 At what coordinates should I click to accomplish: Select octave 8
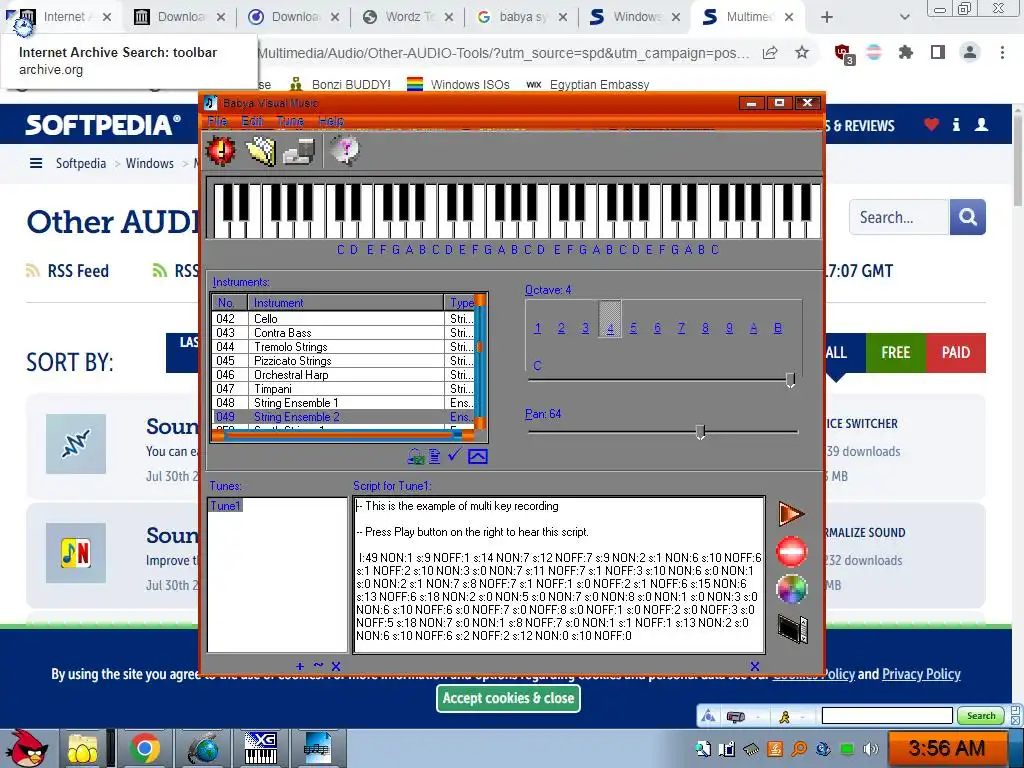pos(705,328)
